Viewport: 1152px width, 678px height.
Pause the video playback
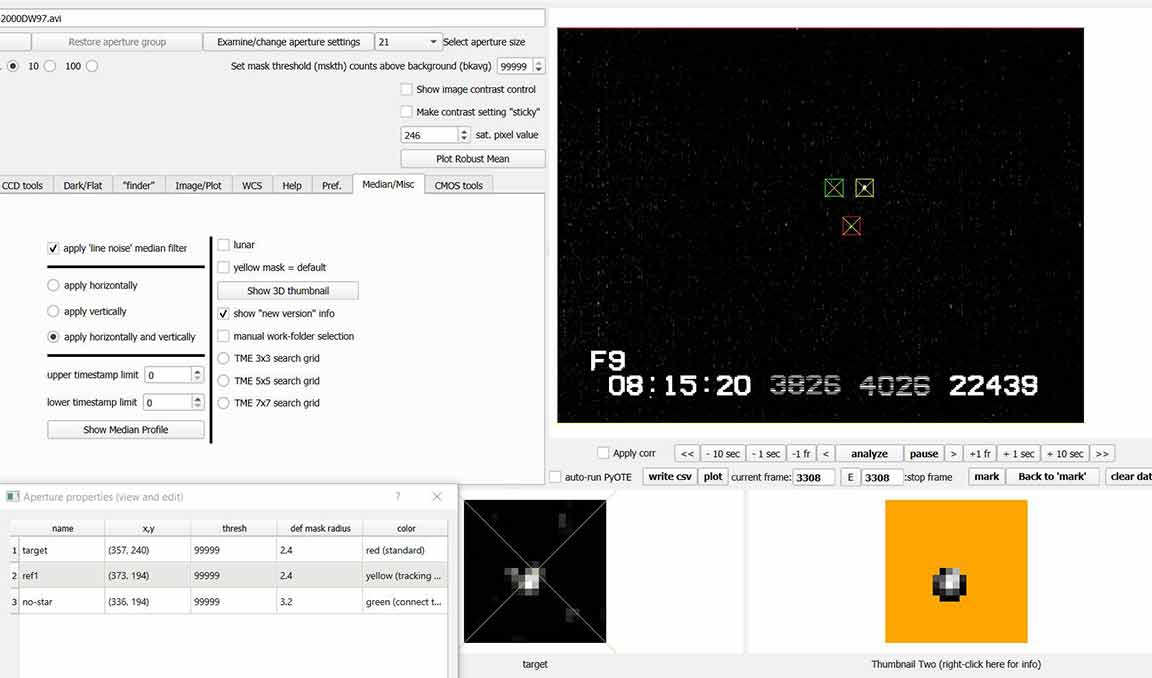(923, 453)
